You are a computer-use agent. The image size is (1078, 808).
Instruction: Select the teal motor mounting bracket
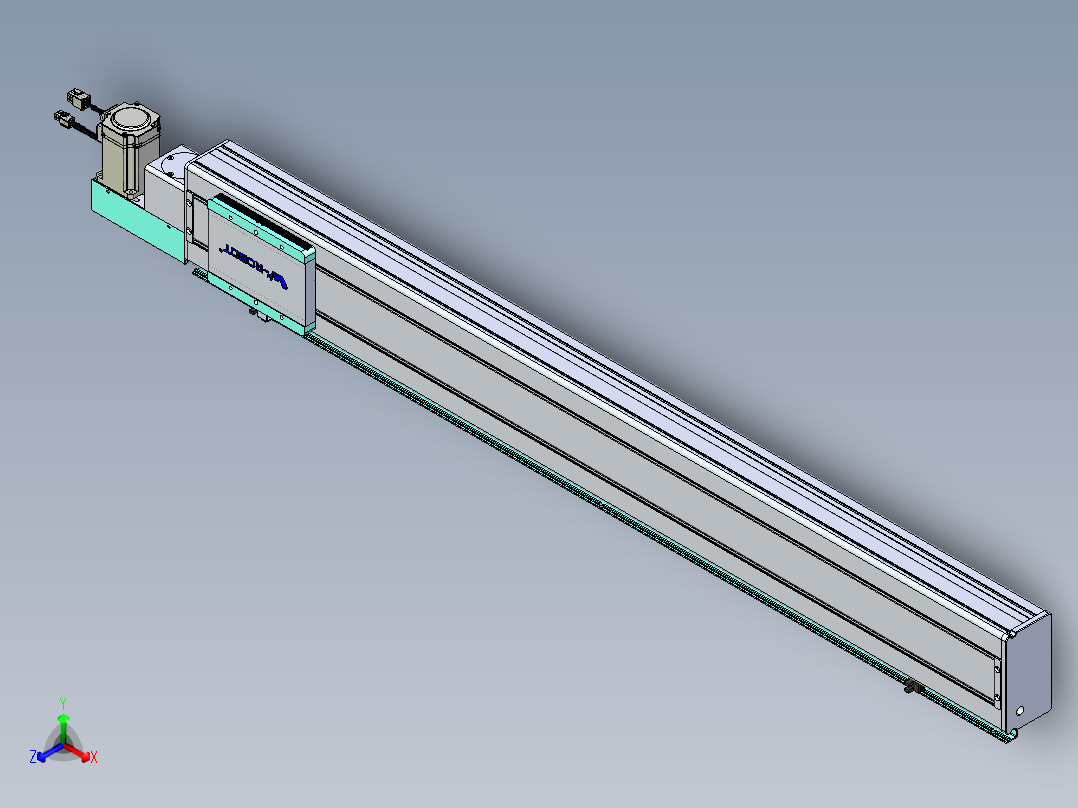pyautogui.click(x=136, y=220)
